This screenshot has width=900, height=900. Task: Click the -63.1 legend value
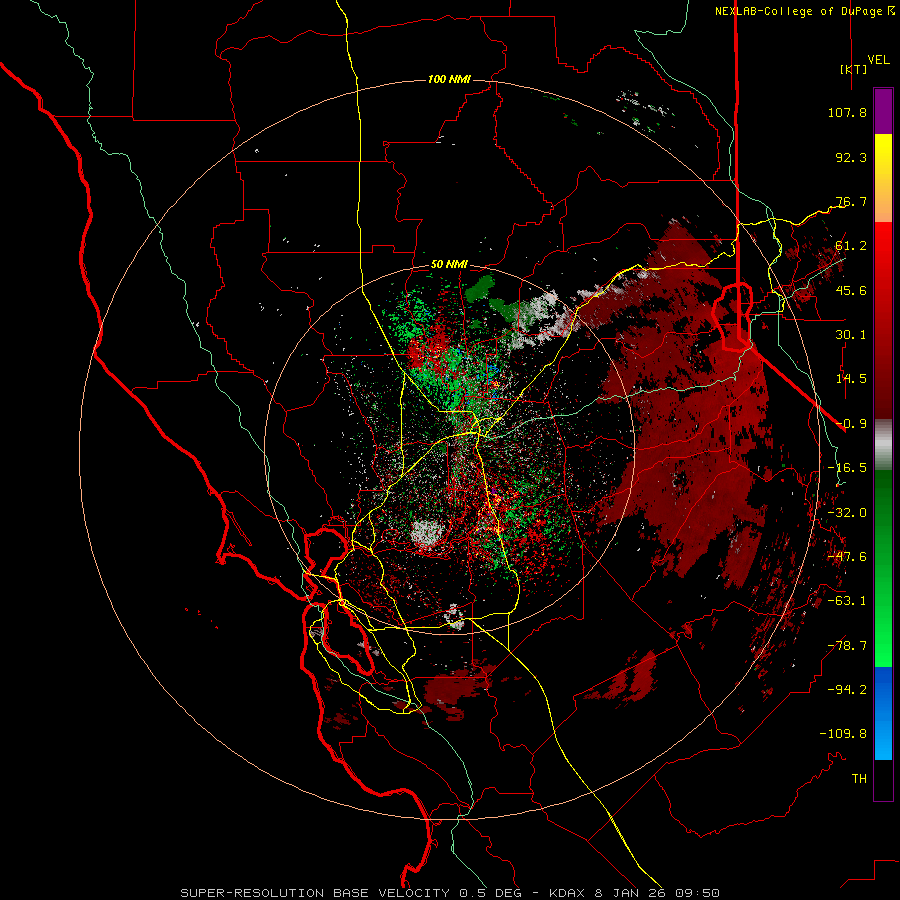pyautogui.click(x=847, y=601)
